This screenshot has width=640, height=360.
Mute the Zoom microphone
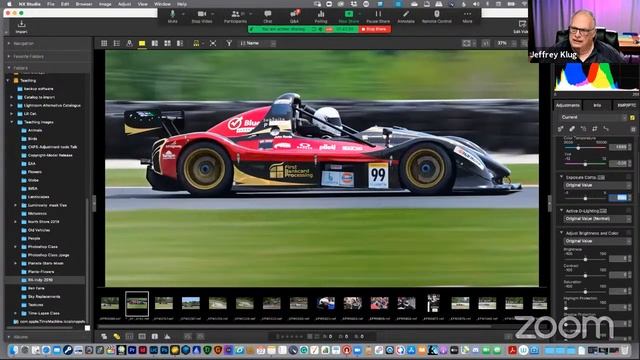click(x=173, y=17)
